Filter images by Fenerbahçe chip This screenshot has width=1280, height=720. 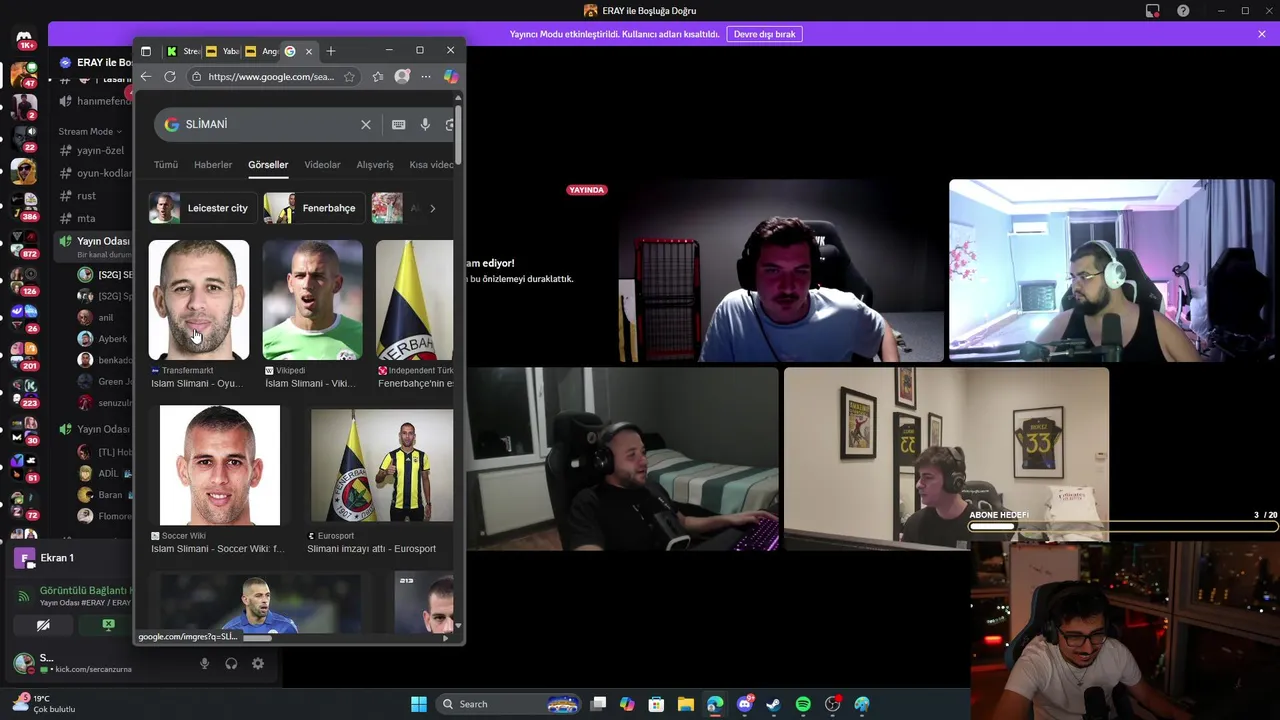pos(313,208)
